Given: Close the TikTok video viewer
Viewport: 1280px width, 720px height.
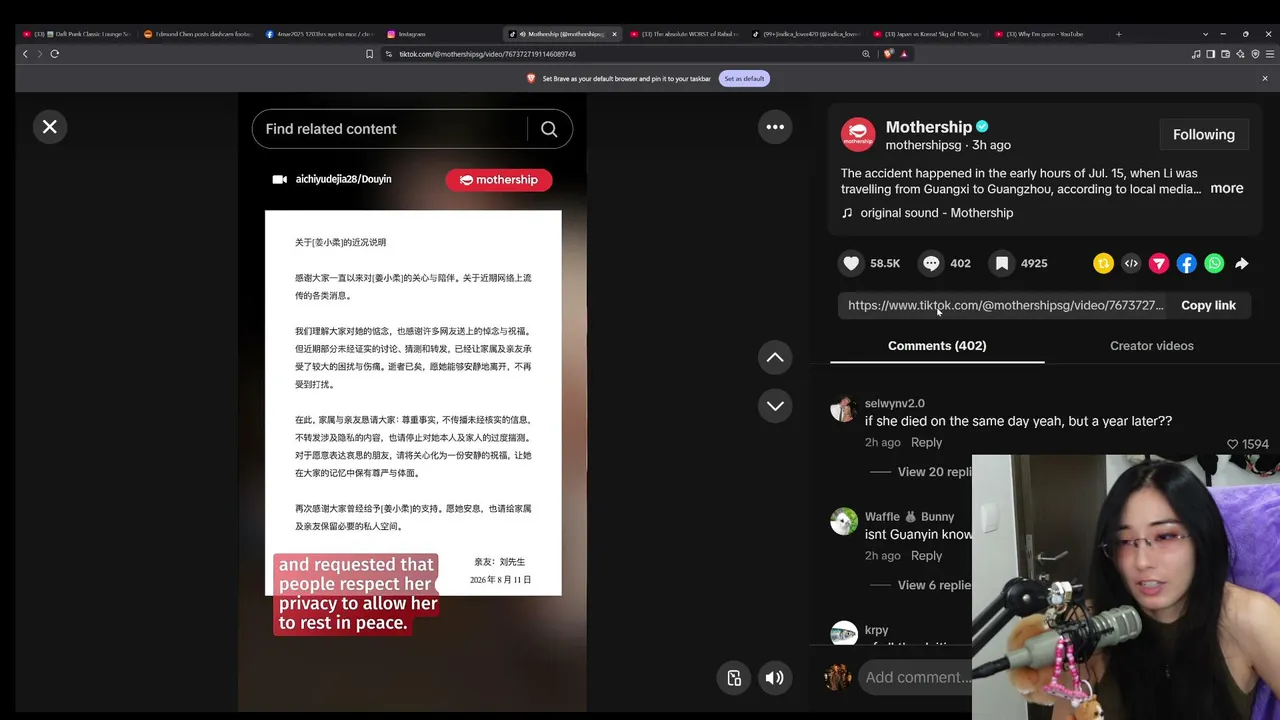Looking at the screenshot, I should click(x=49, y=127).
